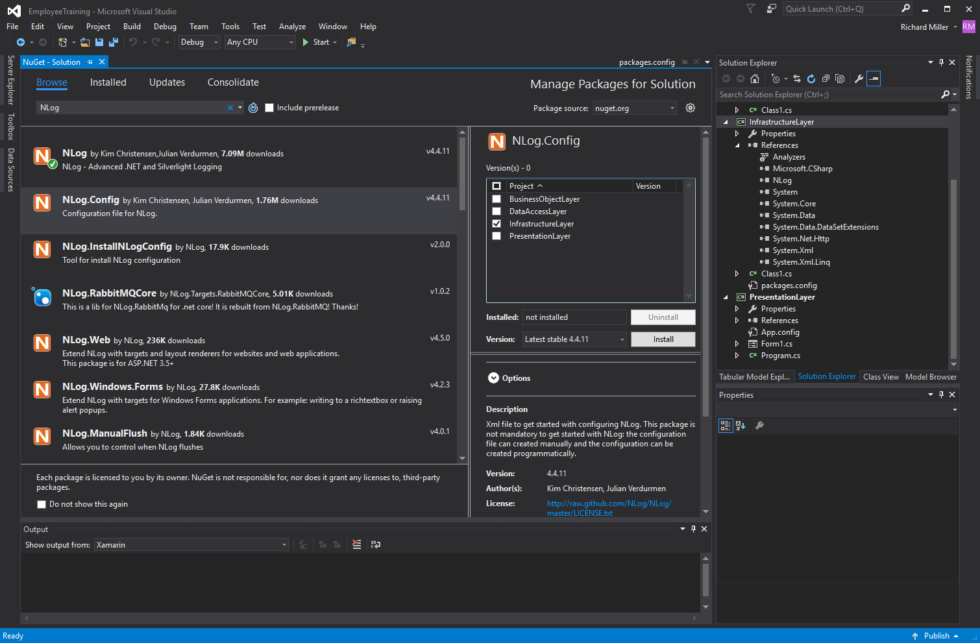
Task: Refresh the Solution Explorer tree
Action: 811,79
